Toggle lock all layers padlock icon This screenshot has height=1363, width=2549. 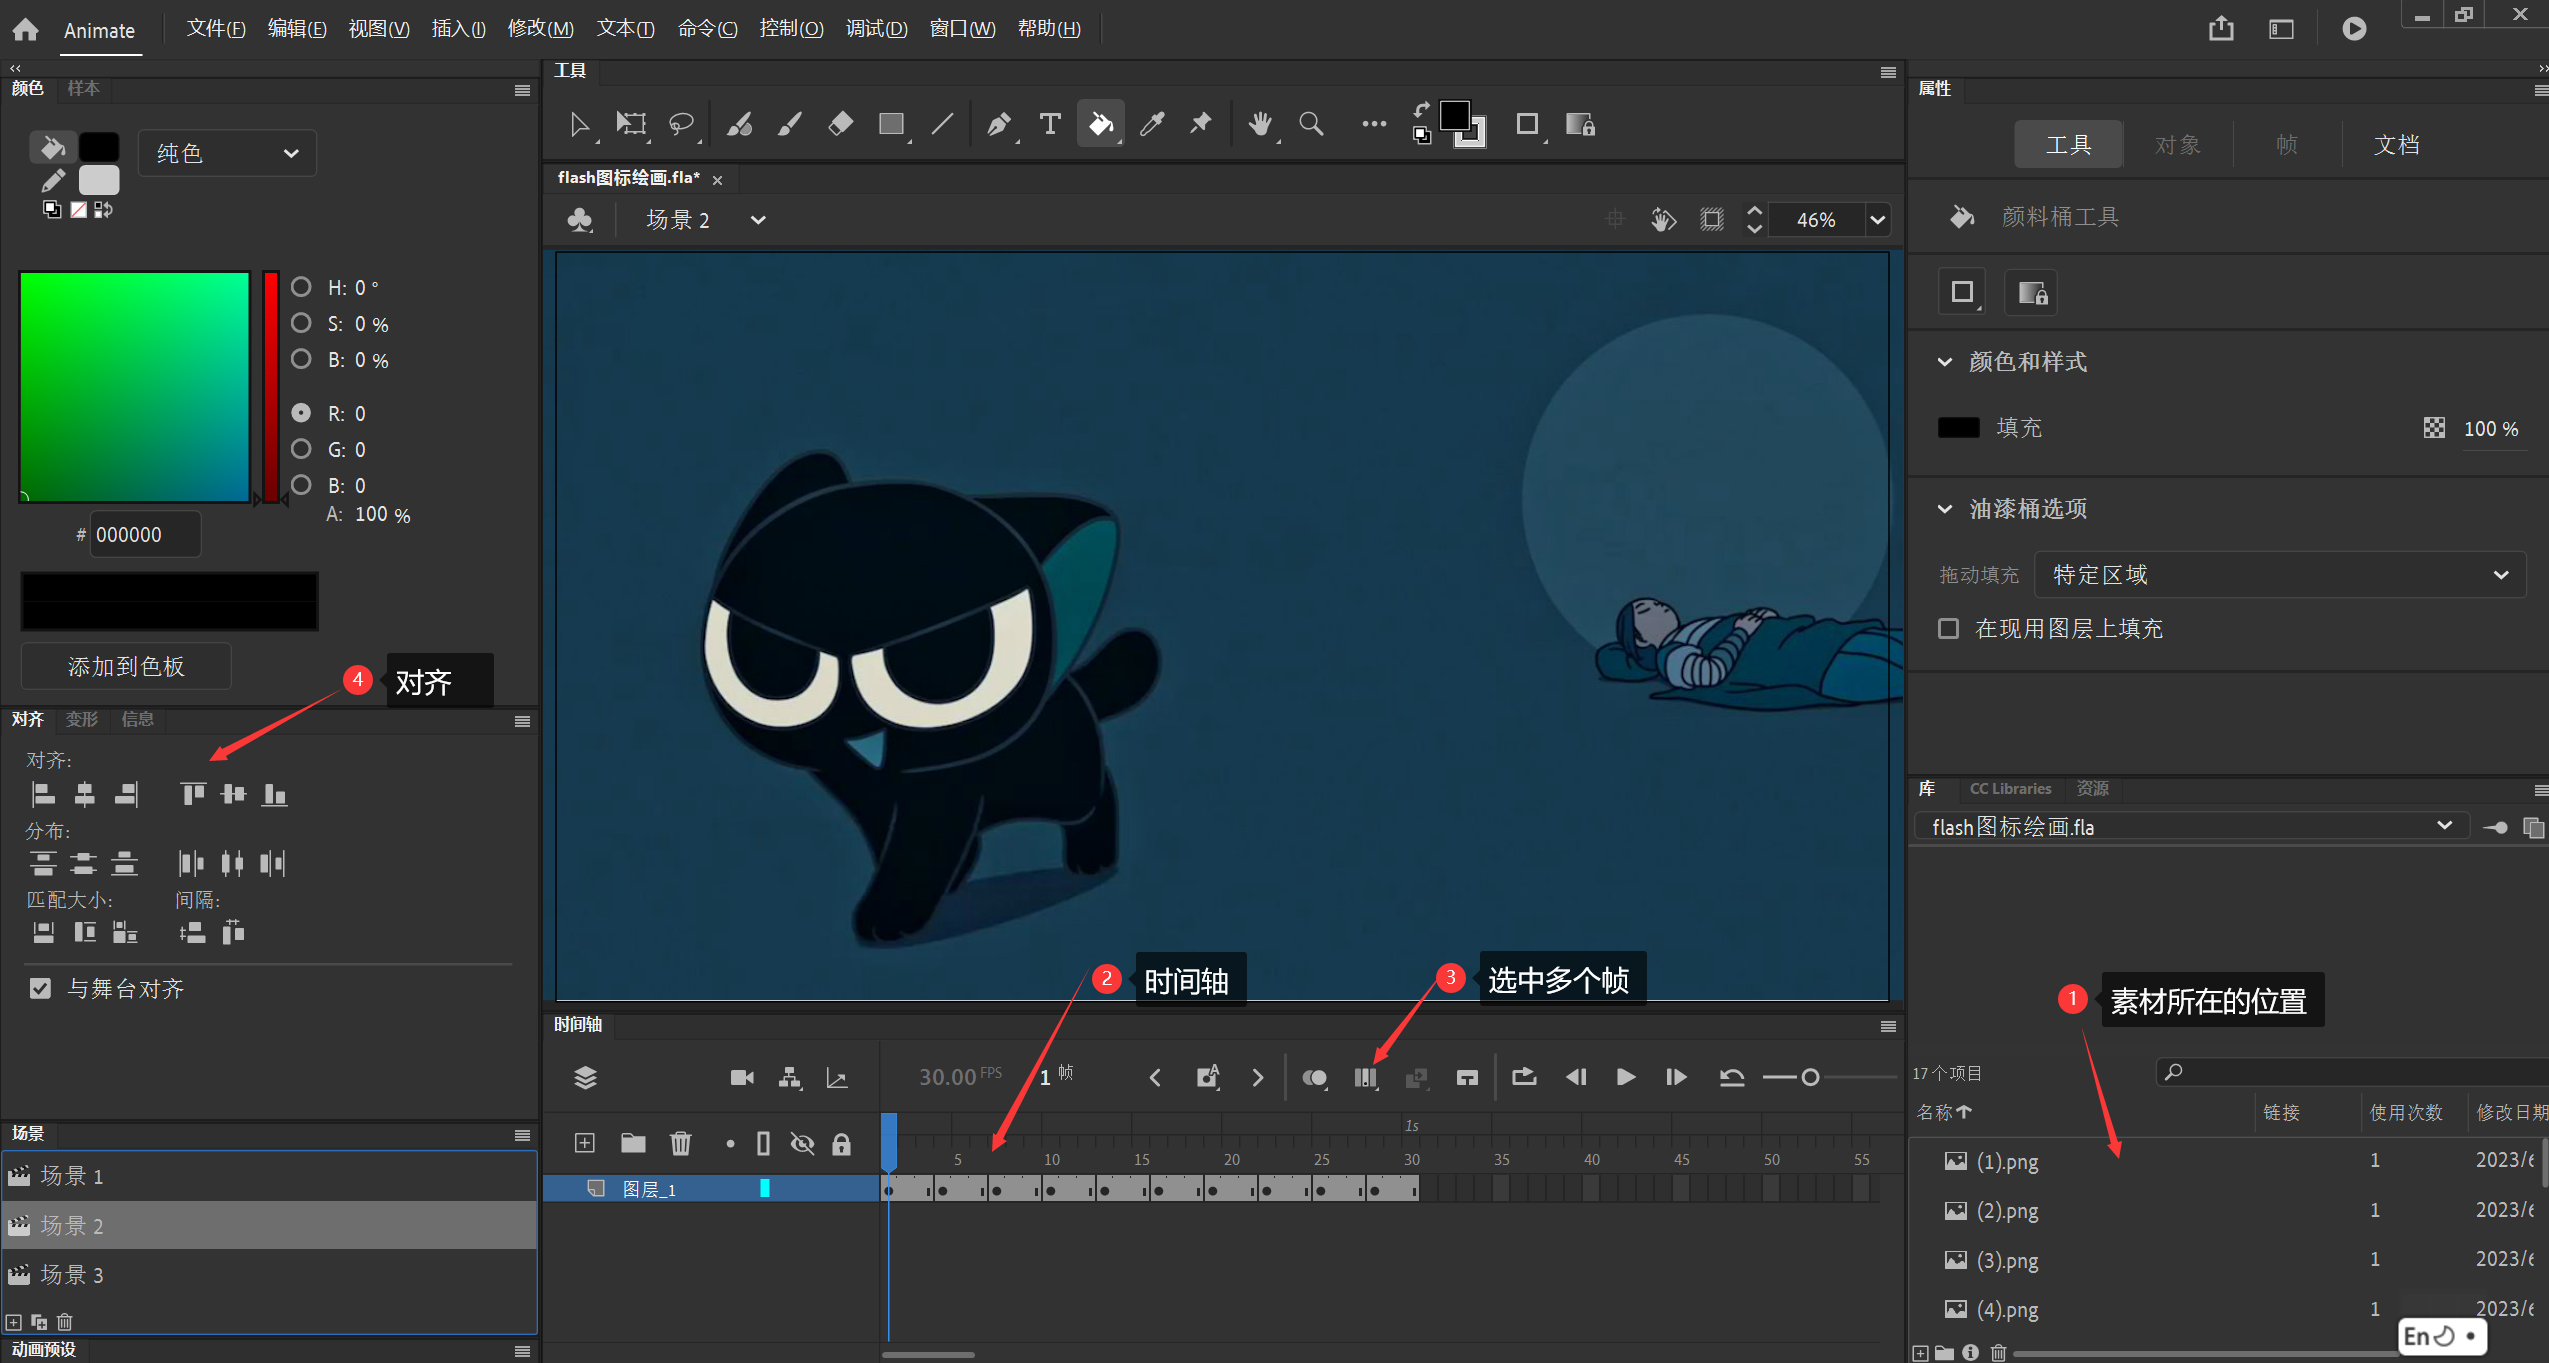pos(841,1143)
